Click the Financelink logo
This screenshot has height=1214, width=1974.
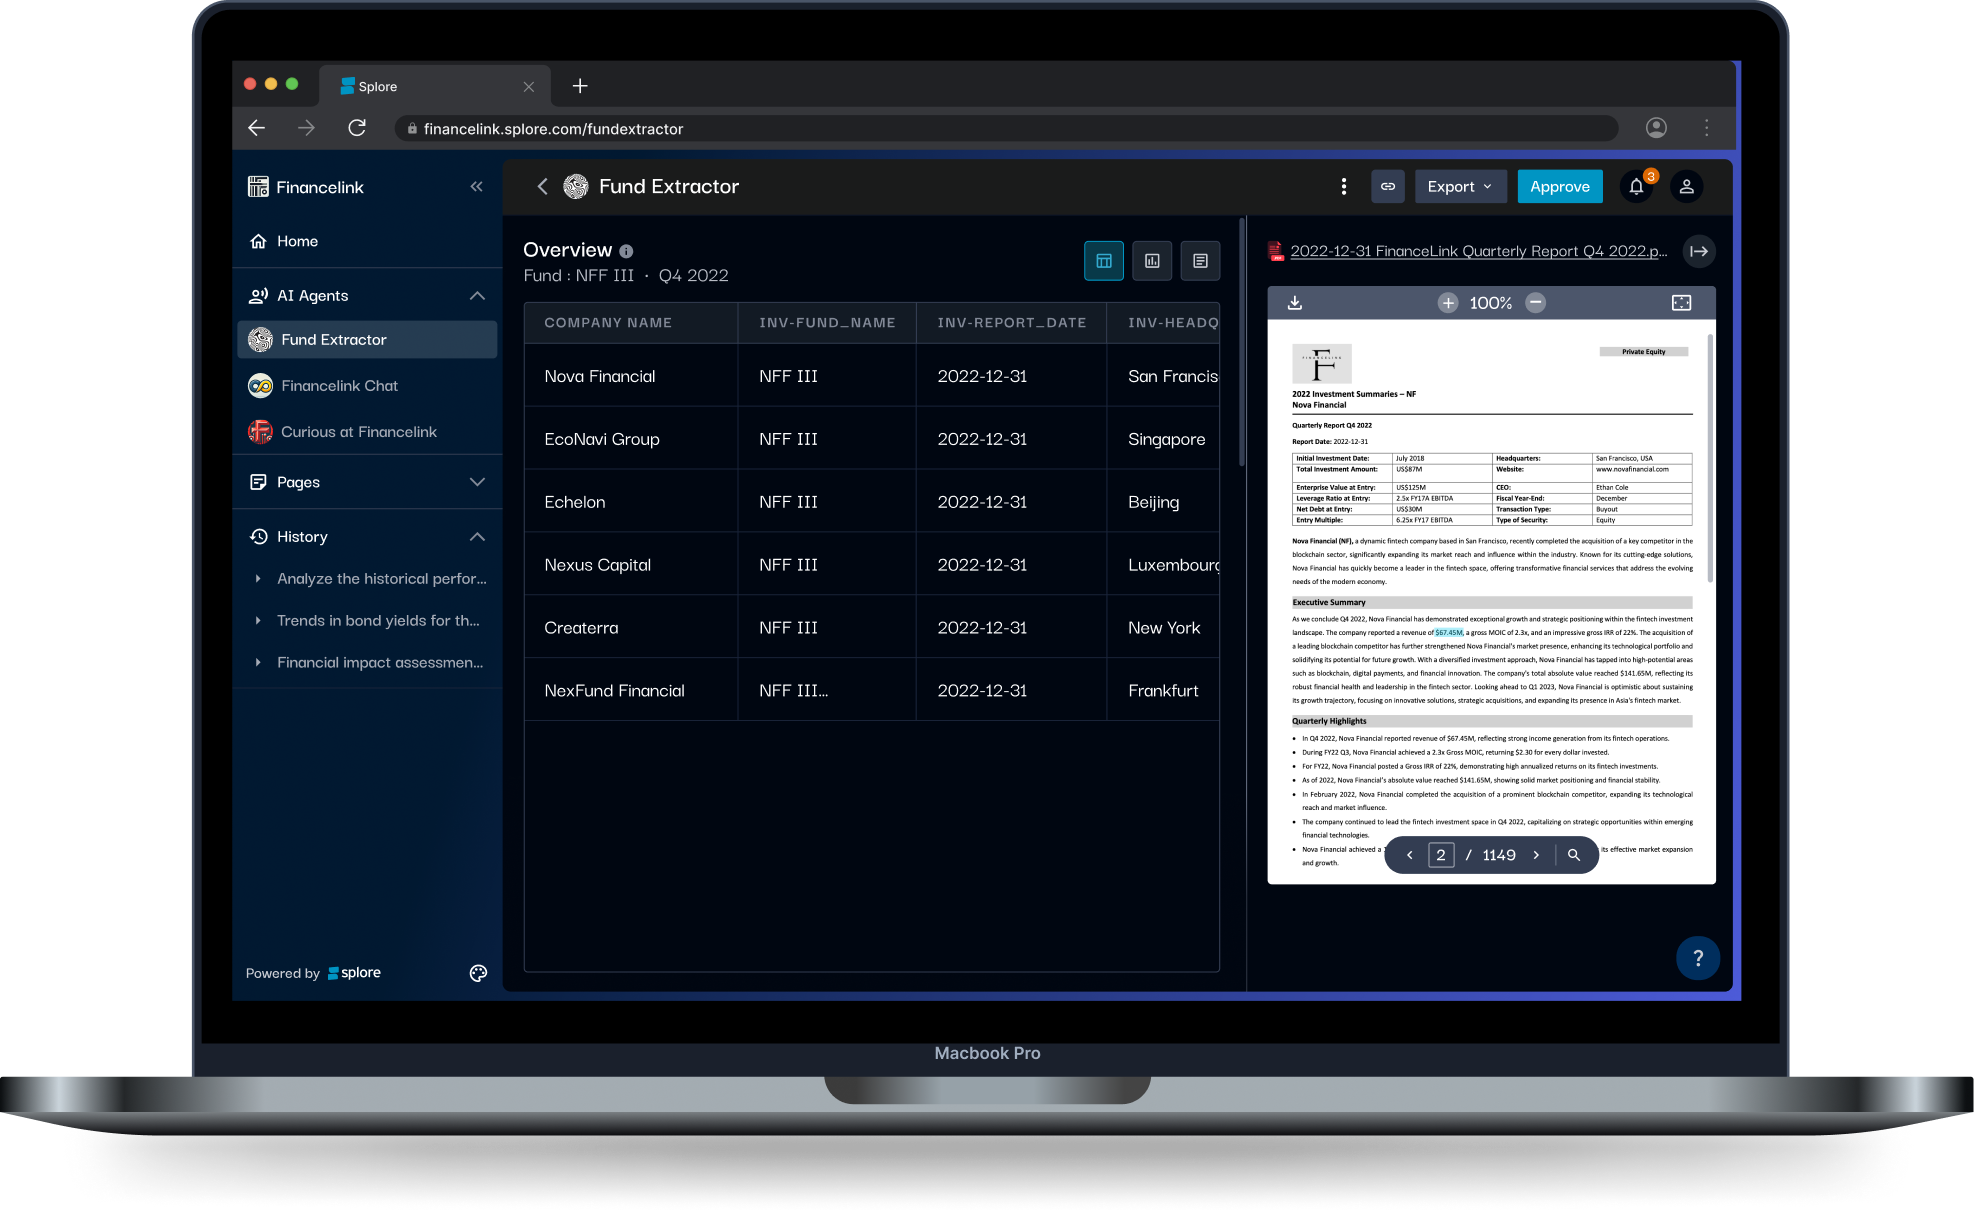306,187
